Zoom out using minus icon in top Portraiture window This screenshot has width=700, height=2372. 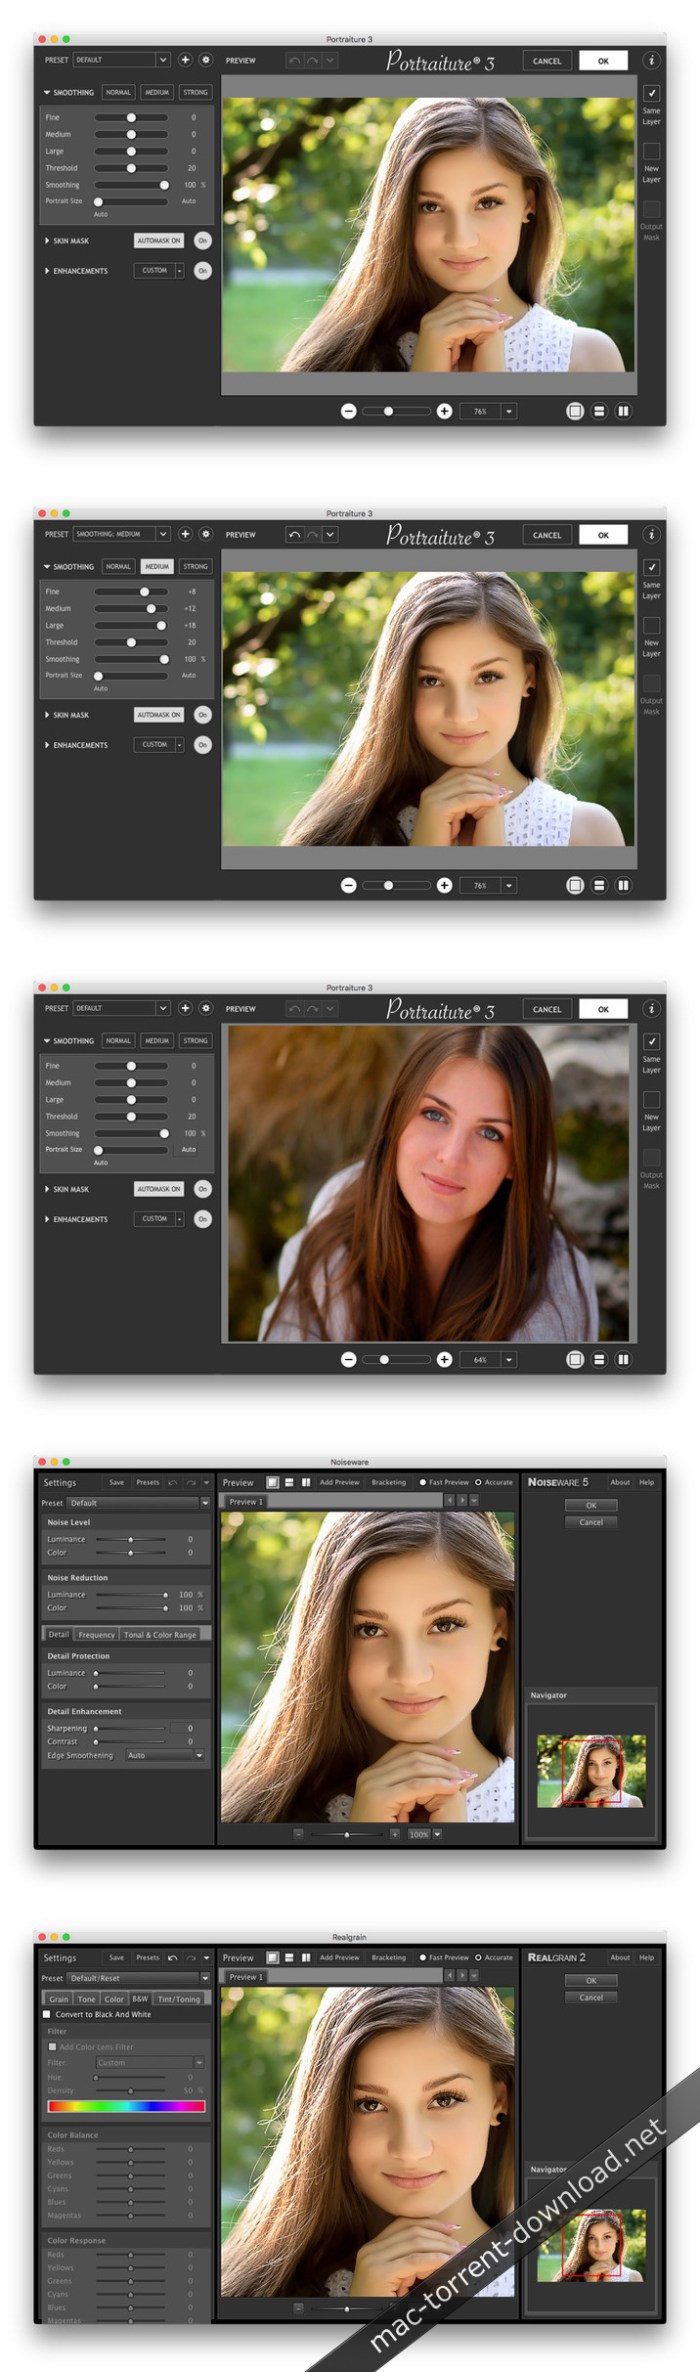click(x=348, y=411)
